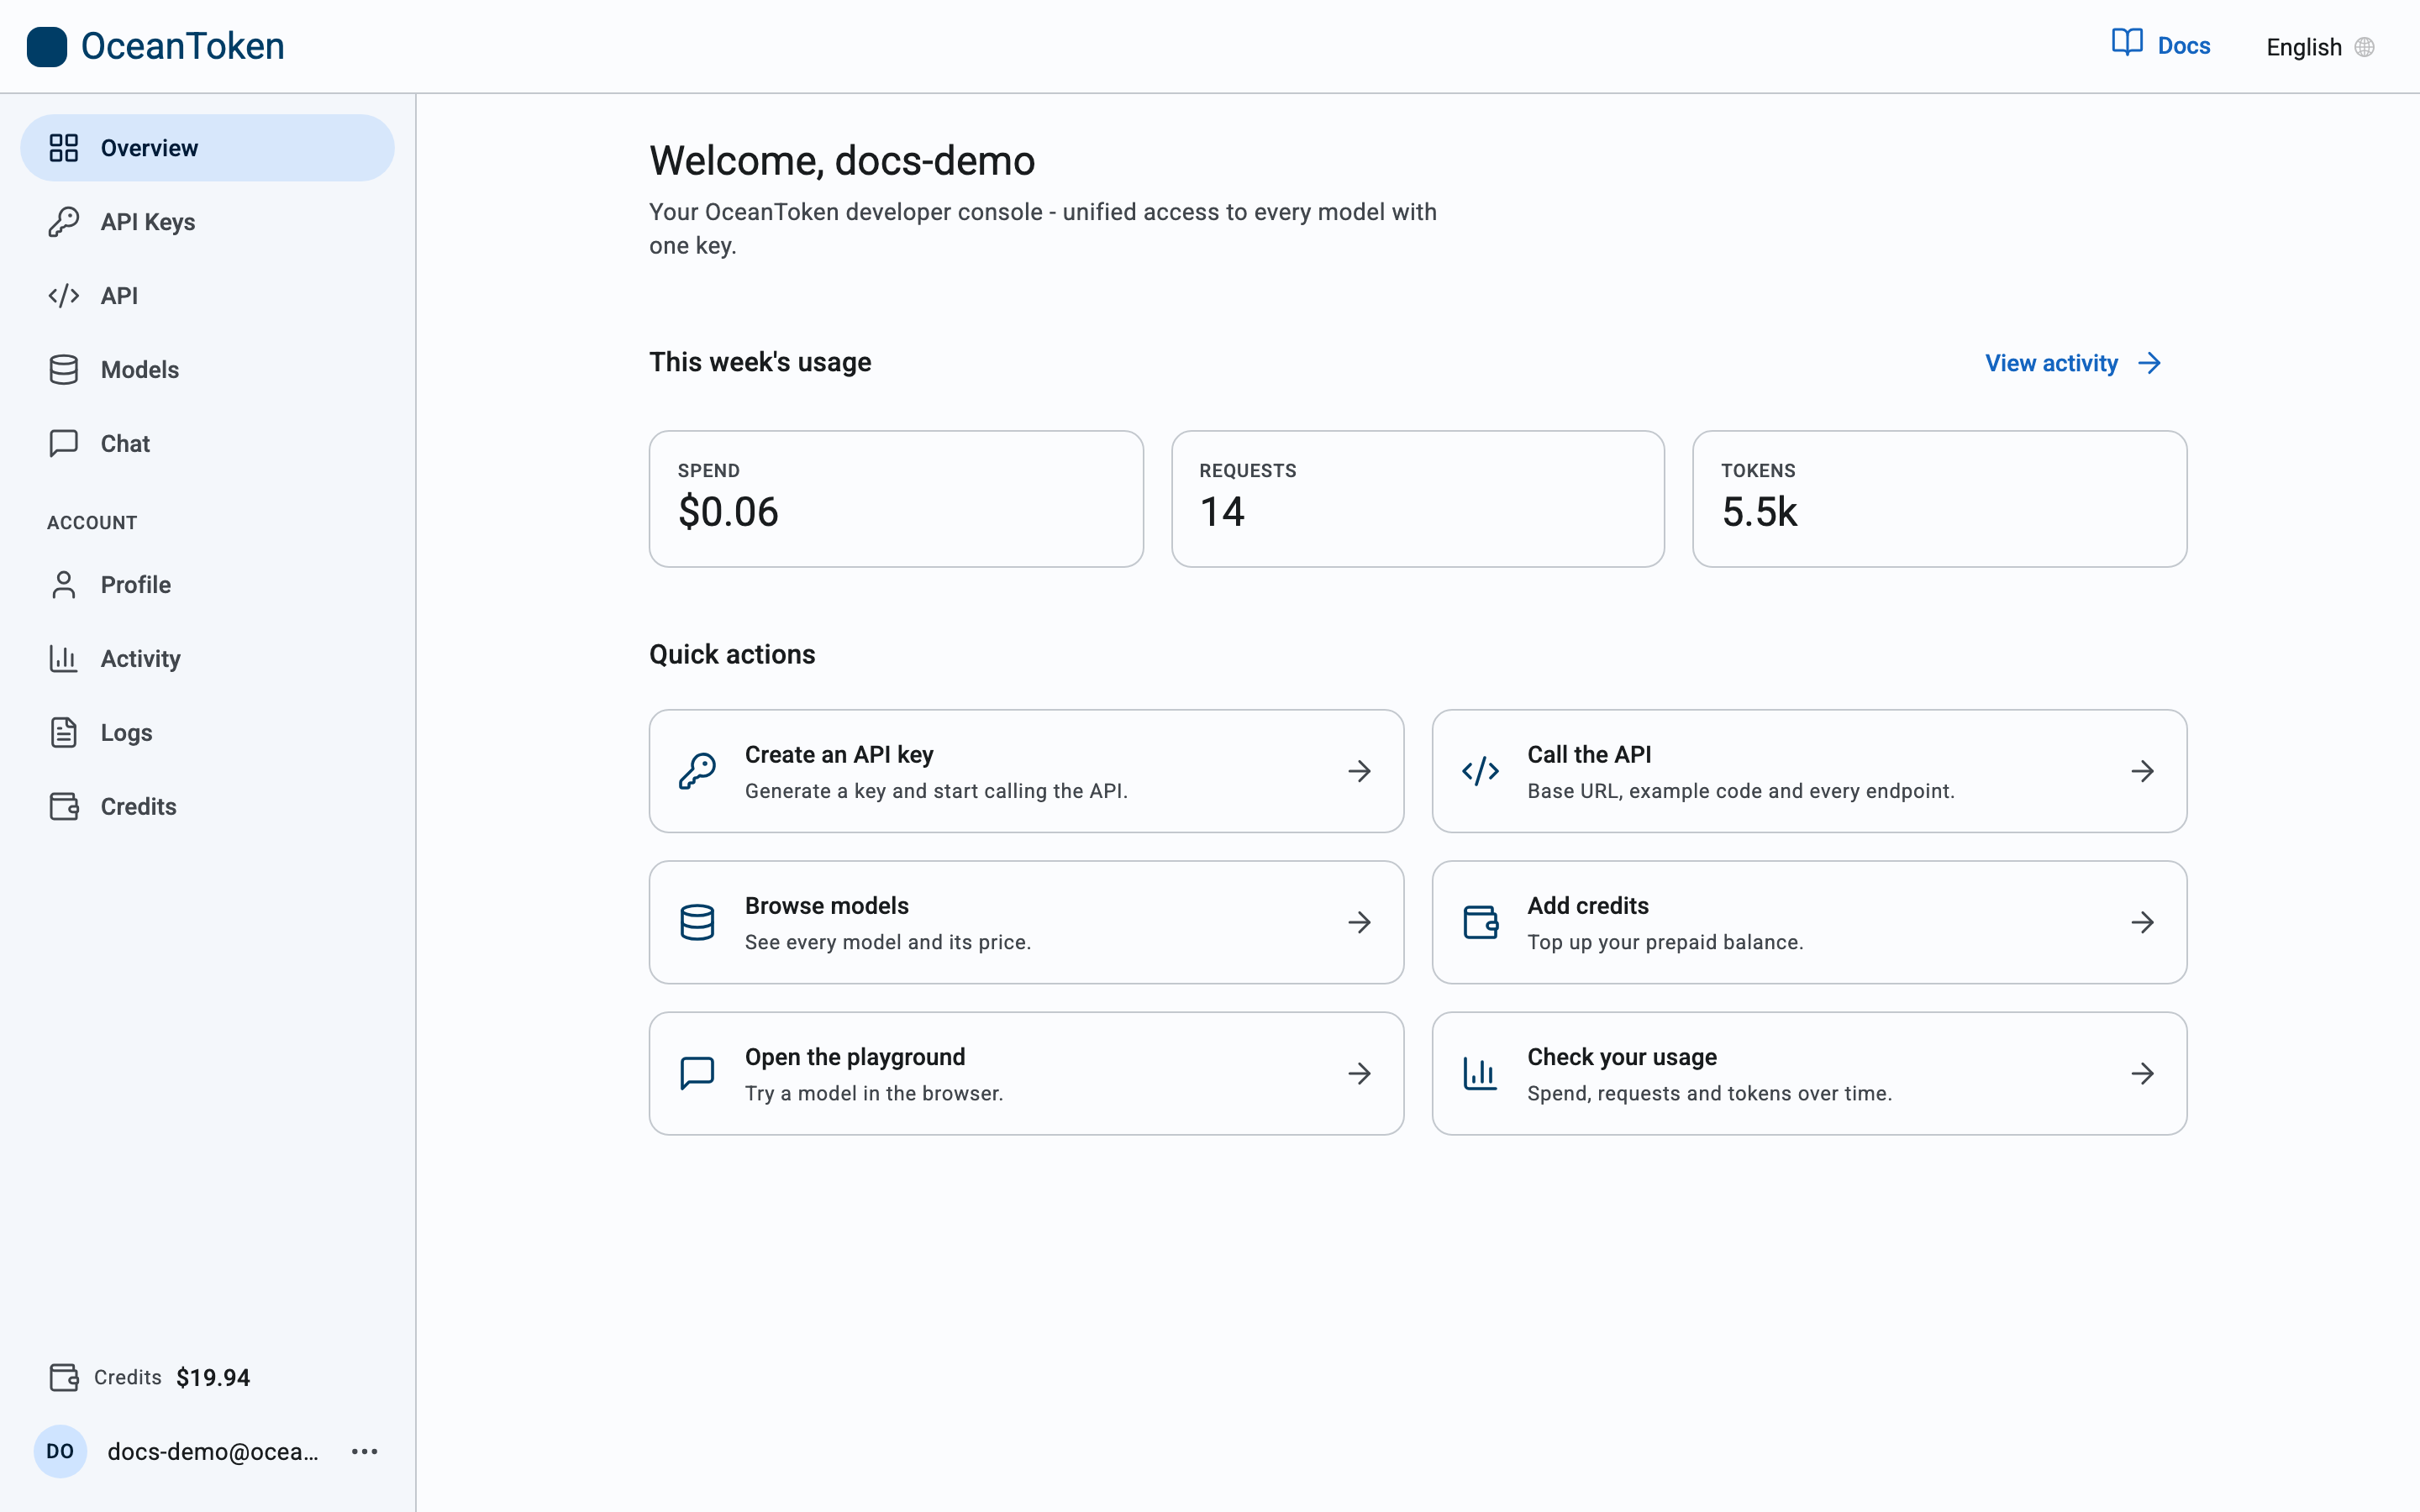Click the OceanToken logo square
The height and width of the screenshot is (1512, 2420).
(46, 46)
